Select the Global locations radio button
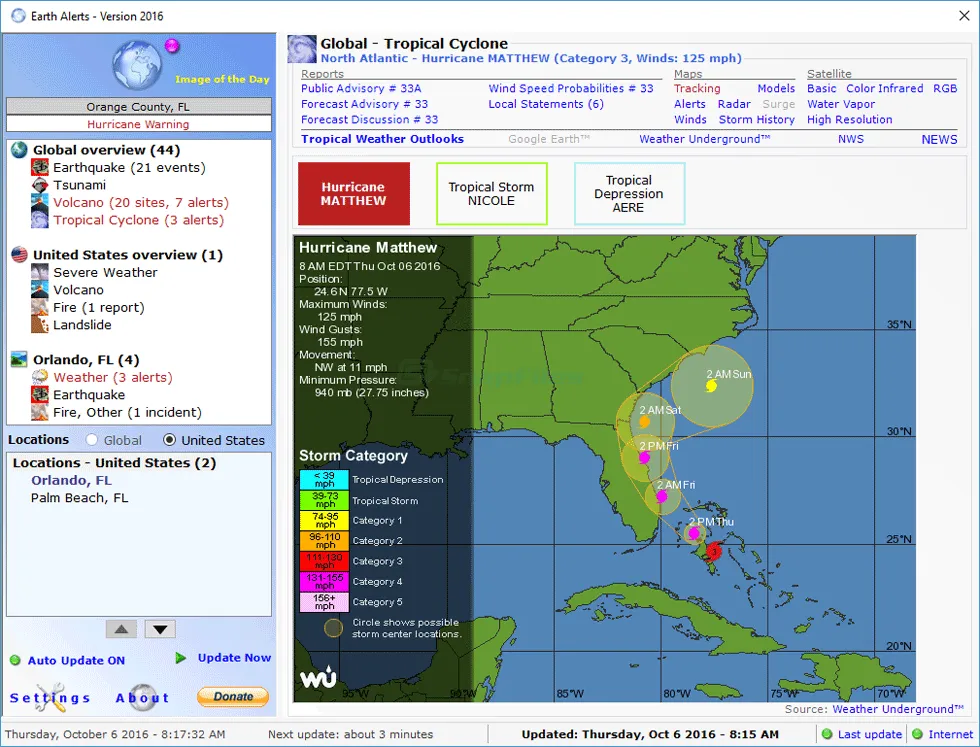 (x=92, y=440)
